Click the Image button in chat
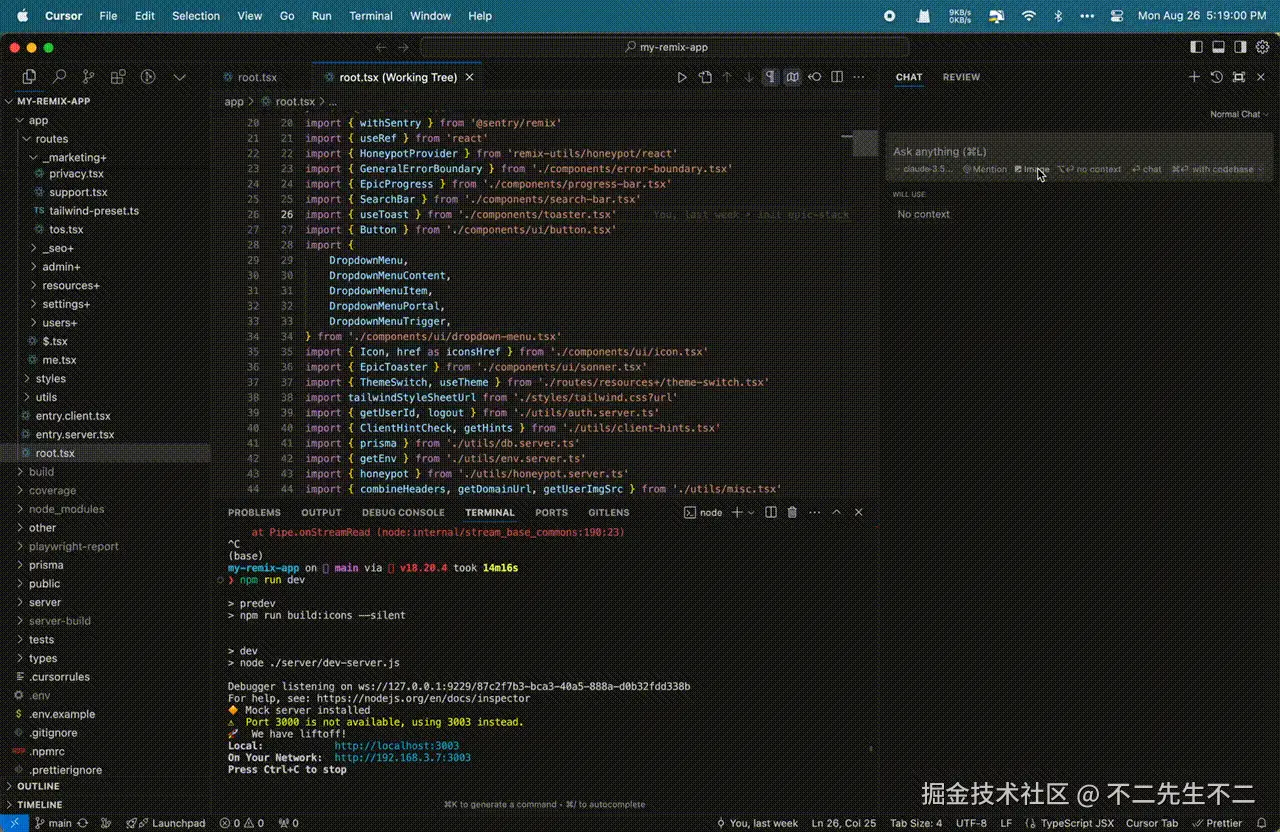Screen dimensions: 1280x832 click(x=1031, y=169)
